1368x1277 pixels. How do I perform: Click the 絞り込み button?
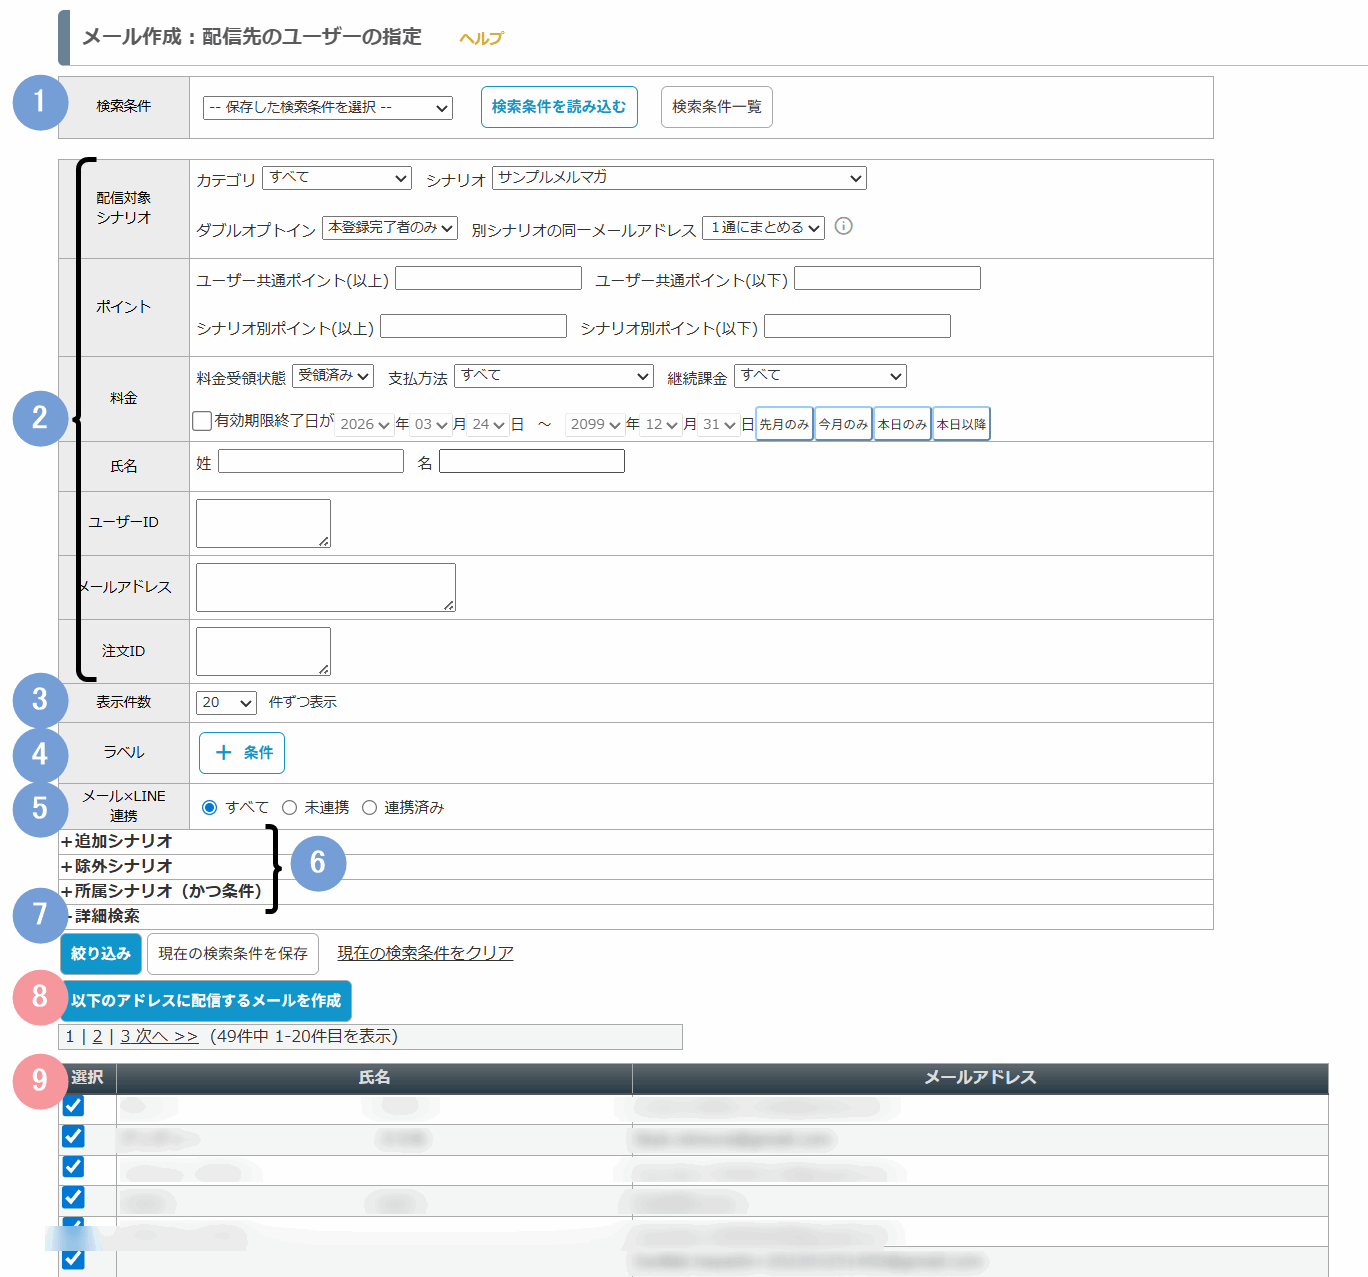[101, 954]
